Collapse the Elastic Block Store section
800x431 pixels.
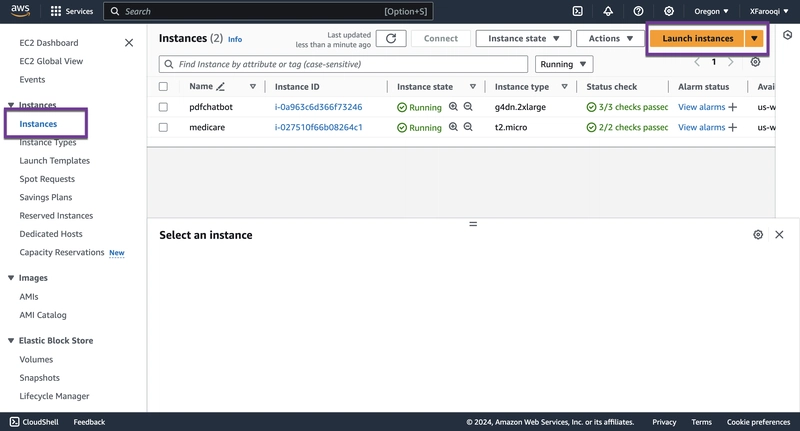(x=11, y=341)
